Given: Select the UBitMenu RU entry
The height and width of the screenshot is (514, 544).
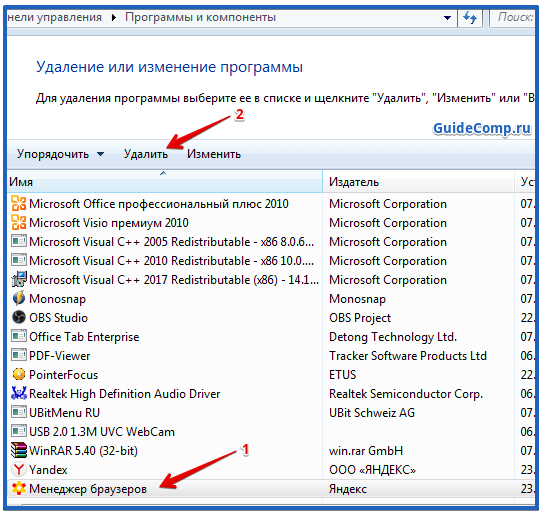Looking at the screenshot, I should [64, 412].
